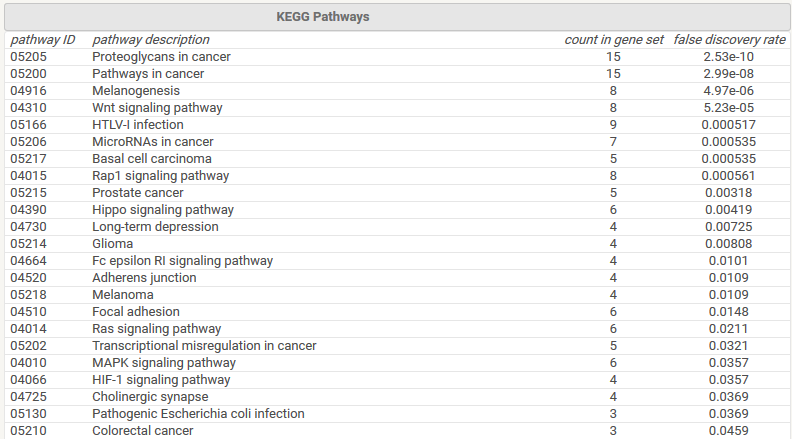This screenshot has height=439, width=792.
Task: Open the Hippo signaling pathway entry
Action: (163, 210)
